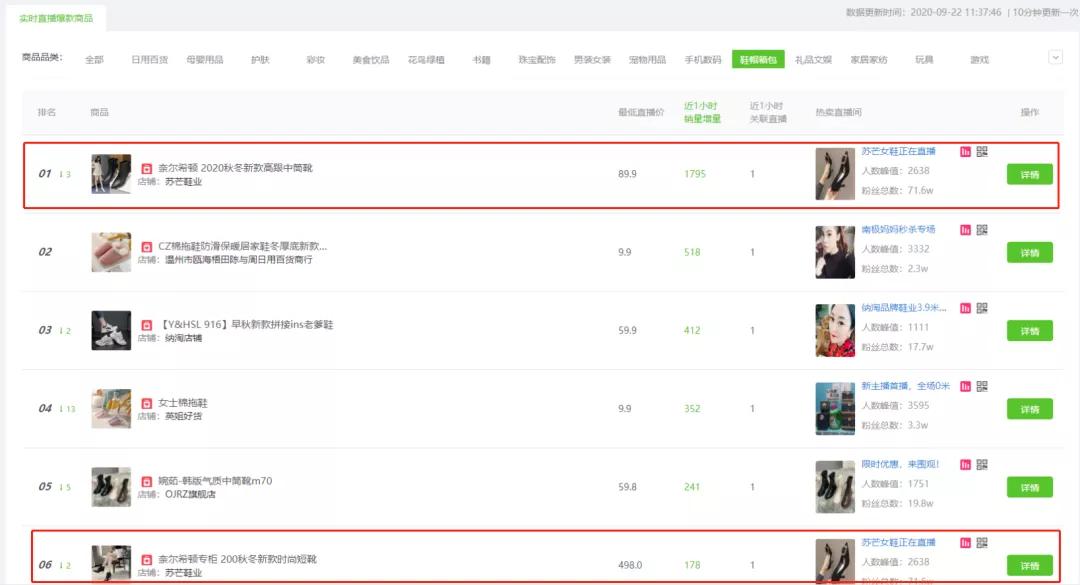Click the red shop icon before CZ棉拖鞋 product
This screenshot has width=1080, height=585.
[147, 247]
